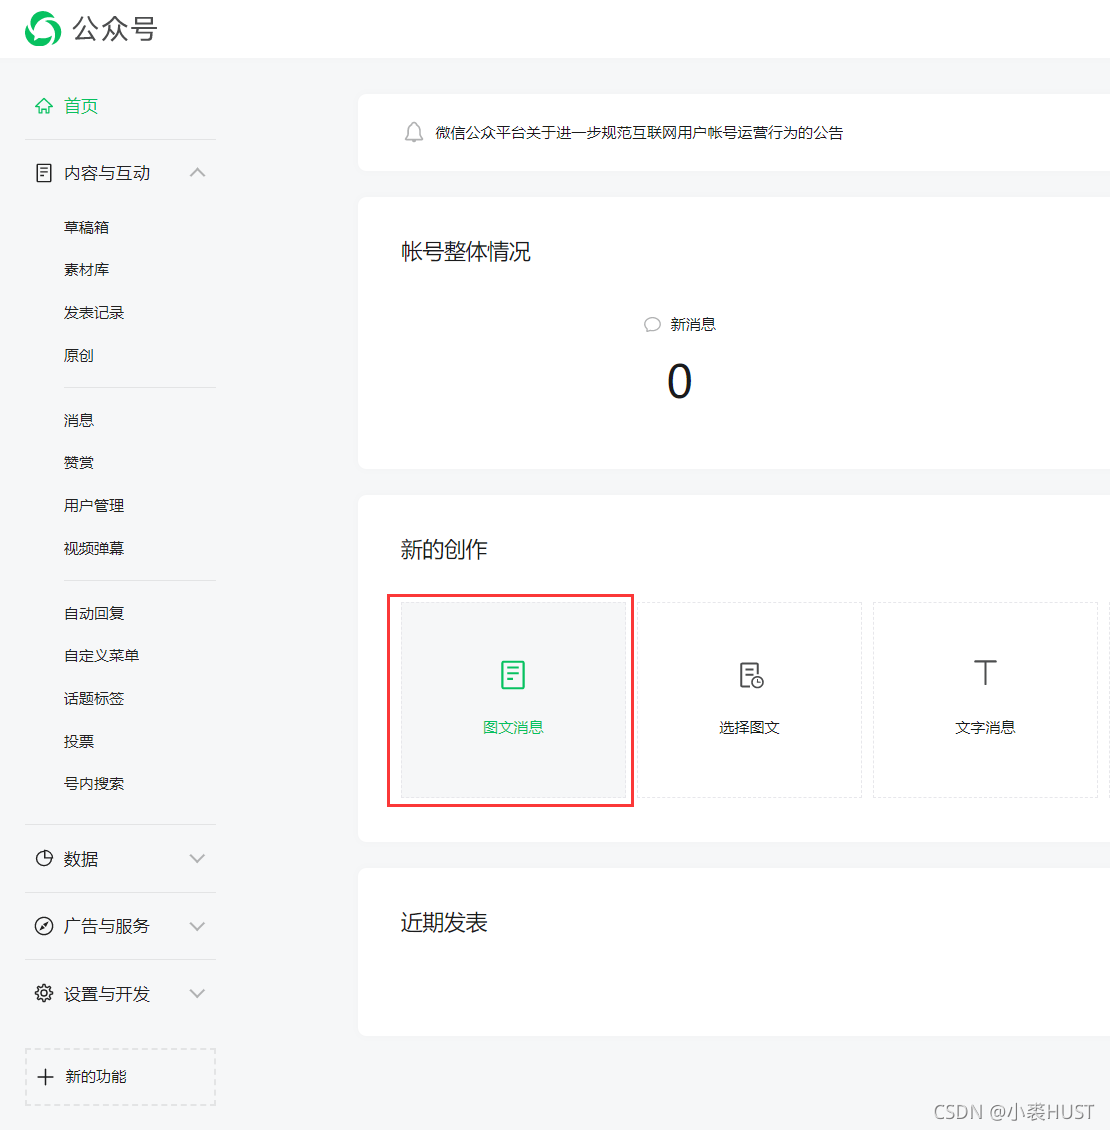This screenshot has width=1110, height=1130.
Task: Click the 广告与服务 section label
Action: tap(107, 926)
